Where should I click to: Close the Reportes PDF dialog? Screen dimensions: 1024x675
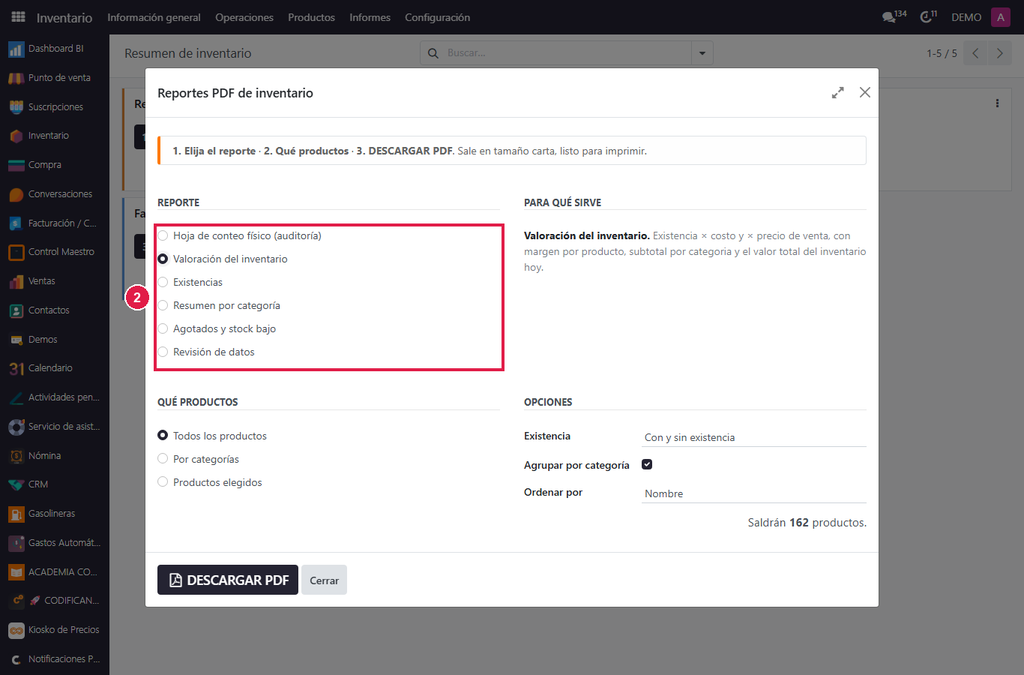point(865,93)
